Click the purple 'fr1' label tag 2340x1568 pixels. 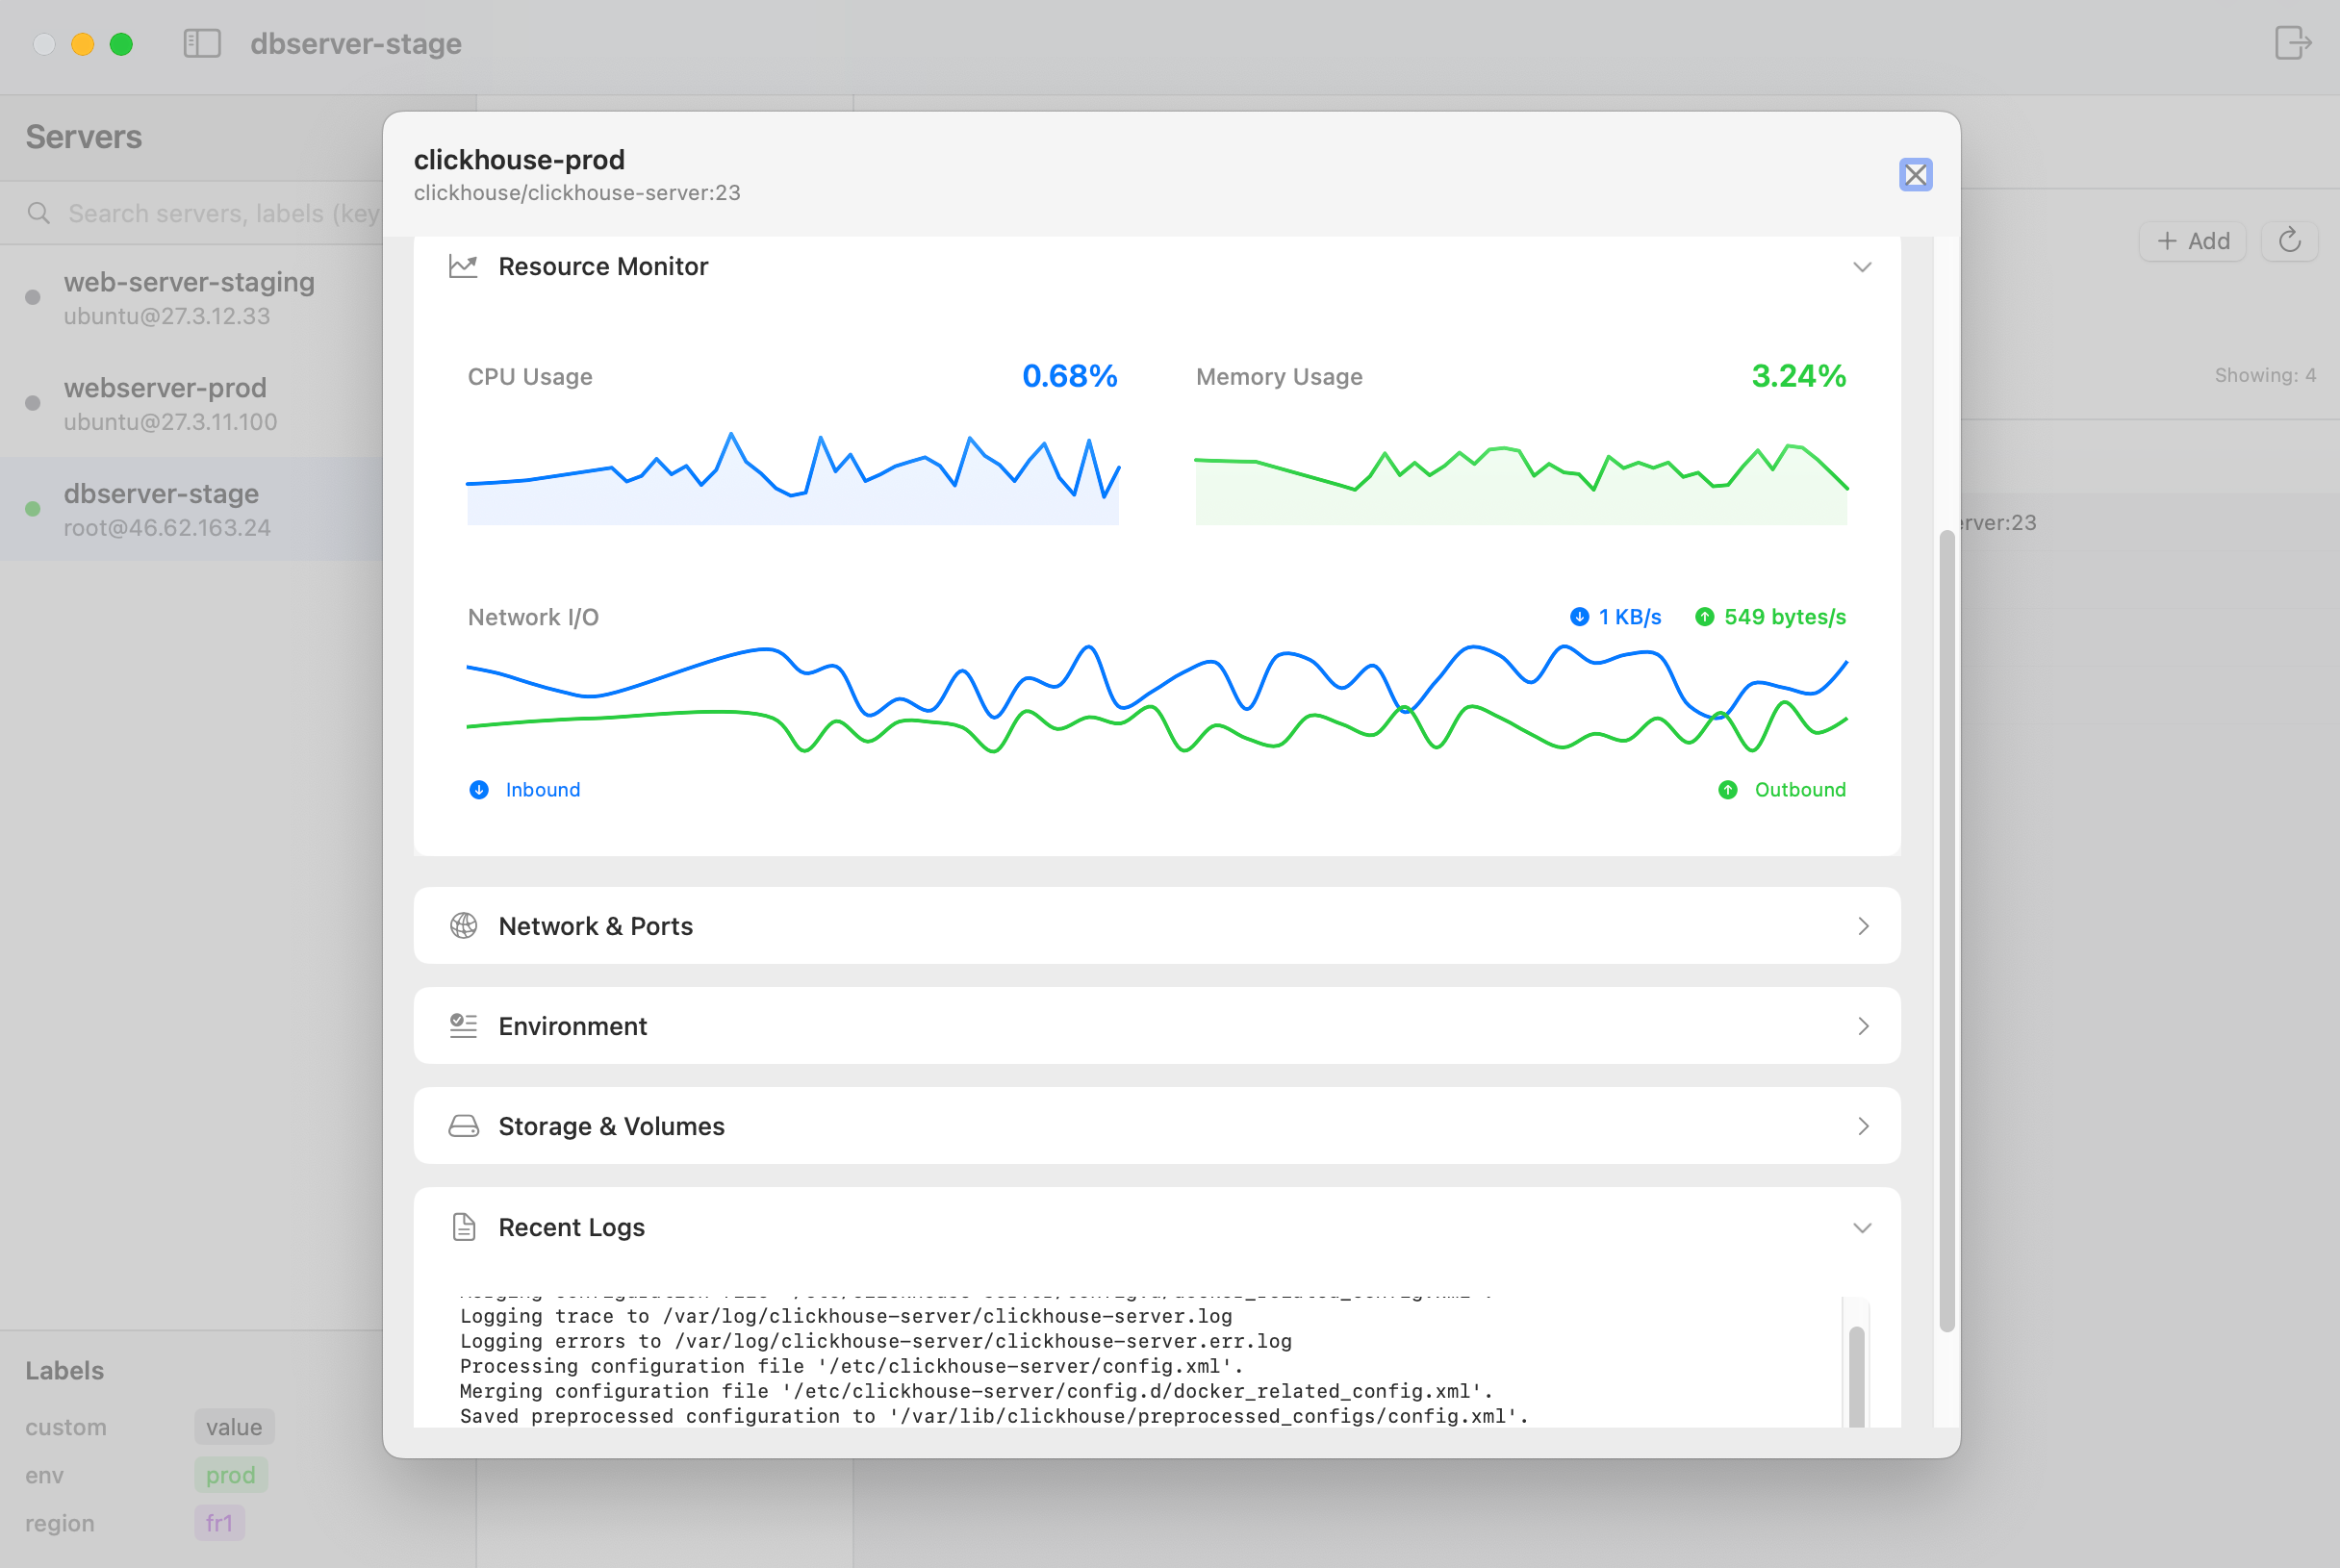point(219,1523)
